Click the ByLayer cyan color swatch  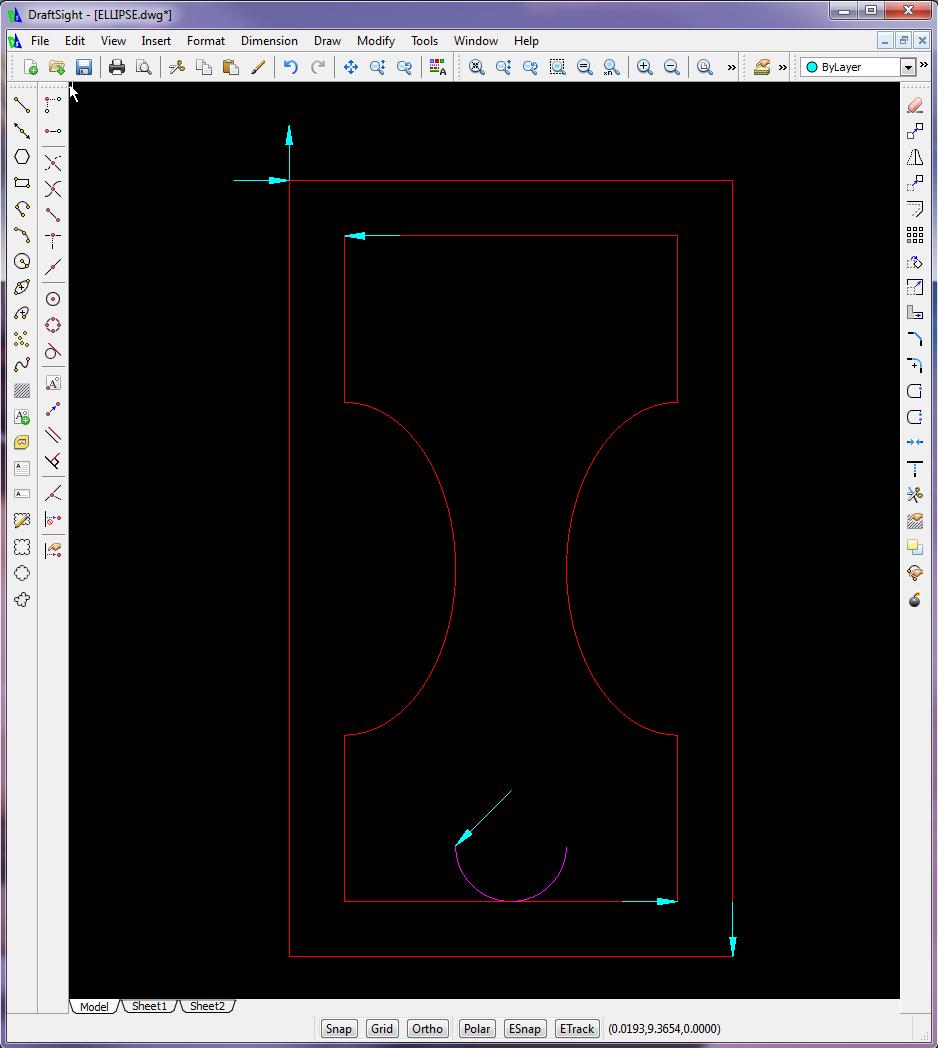coord(812,67)
